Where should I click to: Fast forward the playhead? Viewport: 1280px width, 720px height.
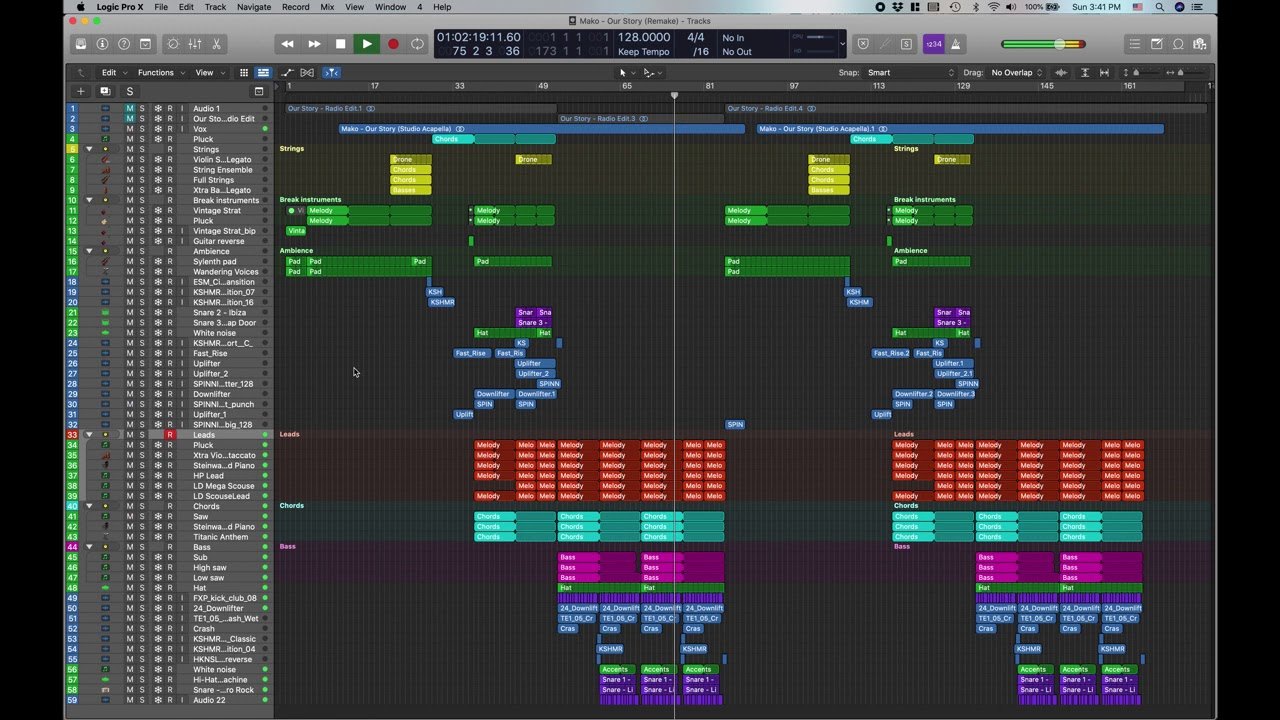coord(314,44)
